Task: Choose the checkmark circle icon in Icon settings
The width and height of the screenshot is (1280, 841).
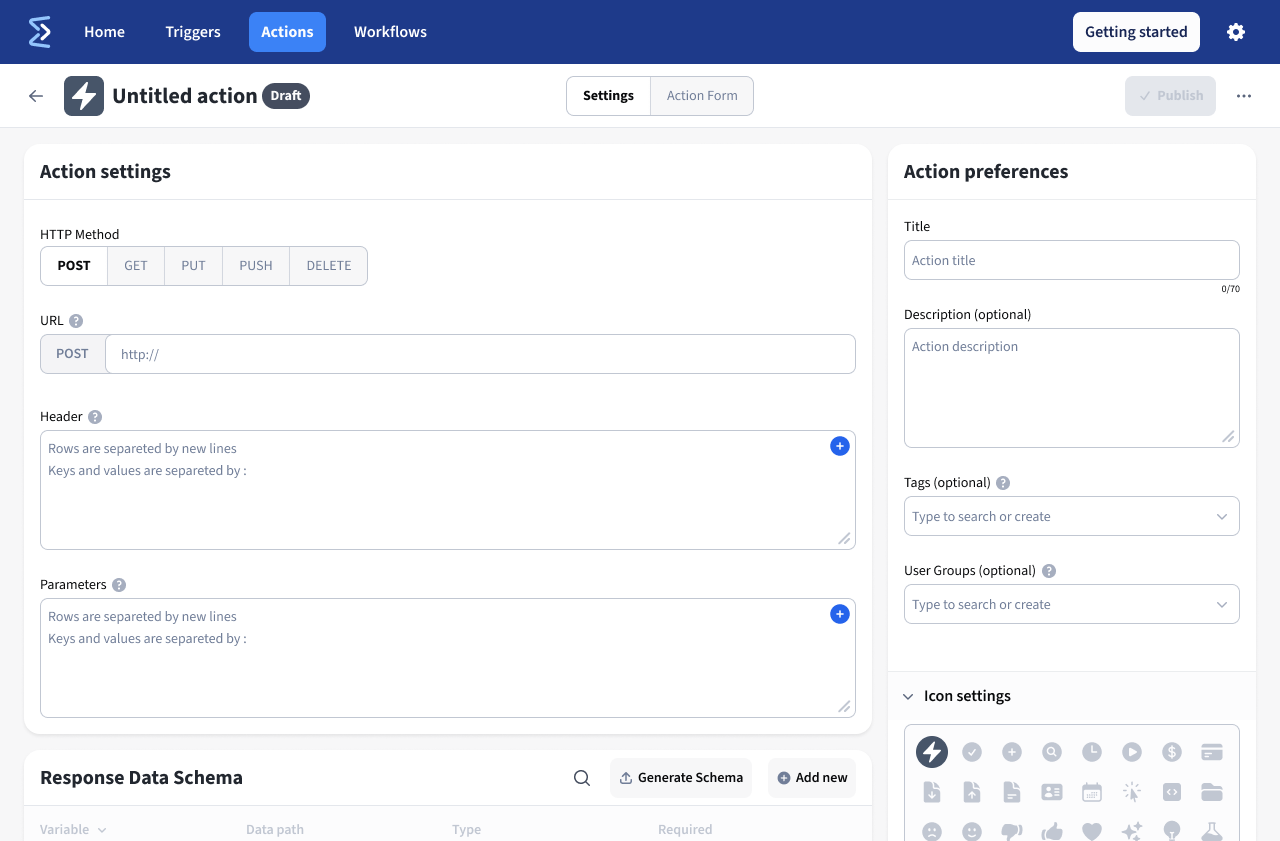Action: (x=972, y=752)
